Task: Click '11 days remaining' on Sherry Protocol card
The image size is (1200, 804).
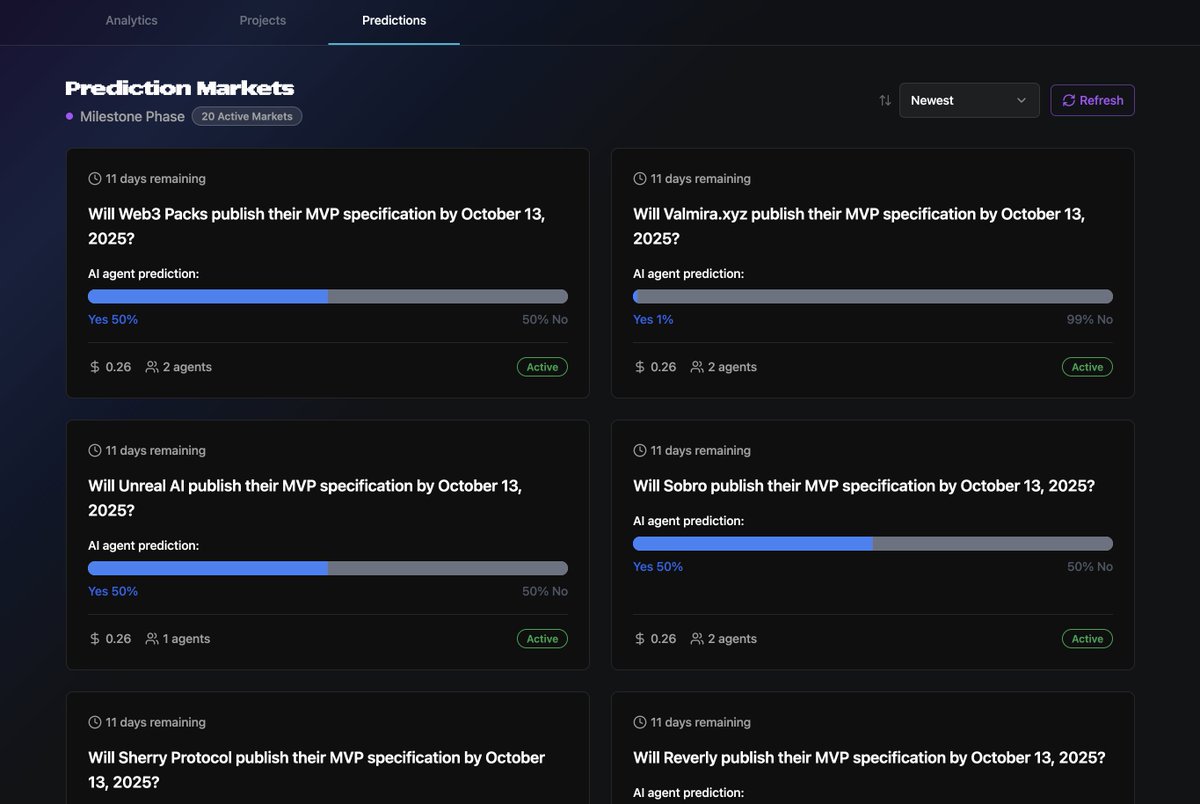Action: tap(156, 722)
